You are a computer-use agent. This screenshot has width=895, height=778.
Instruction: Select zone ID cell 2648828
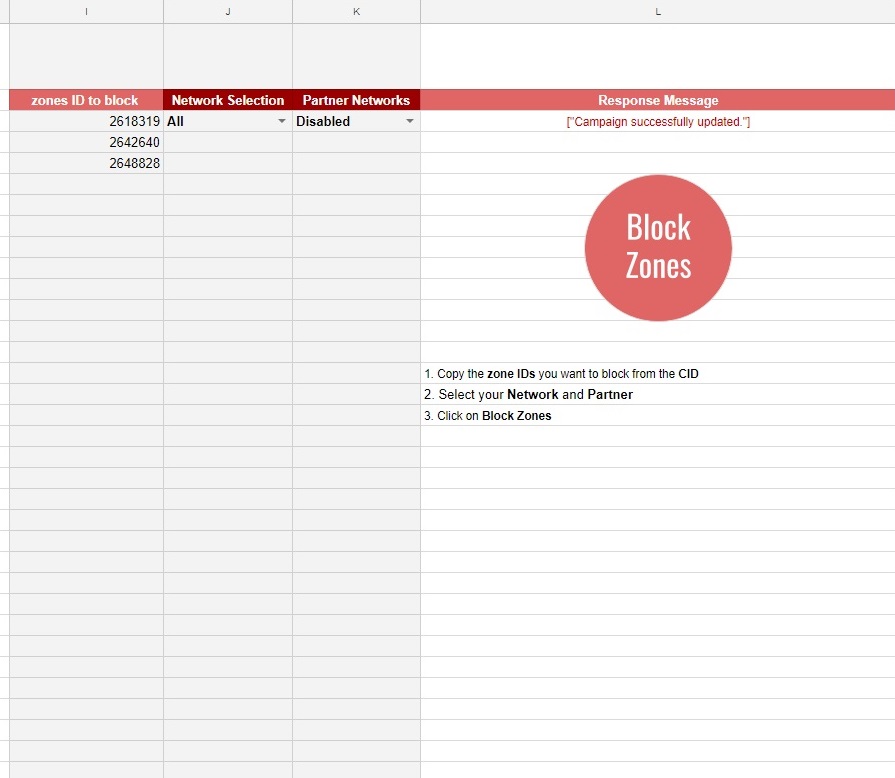click(86, 163)
